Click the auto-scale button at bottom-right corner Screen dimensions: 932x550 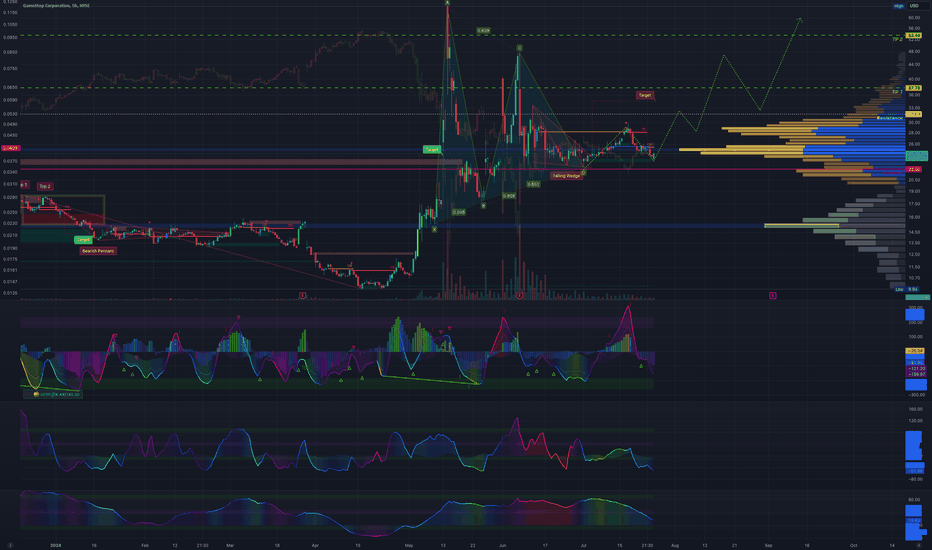point(918,545)
